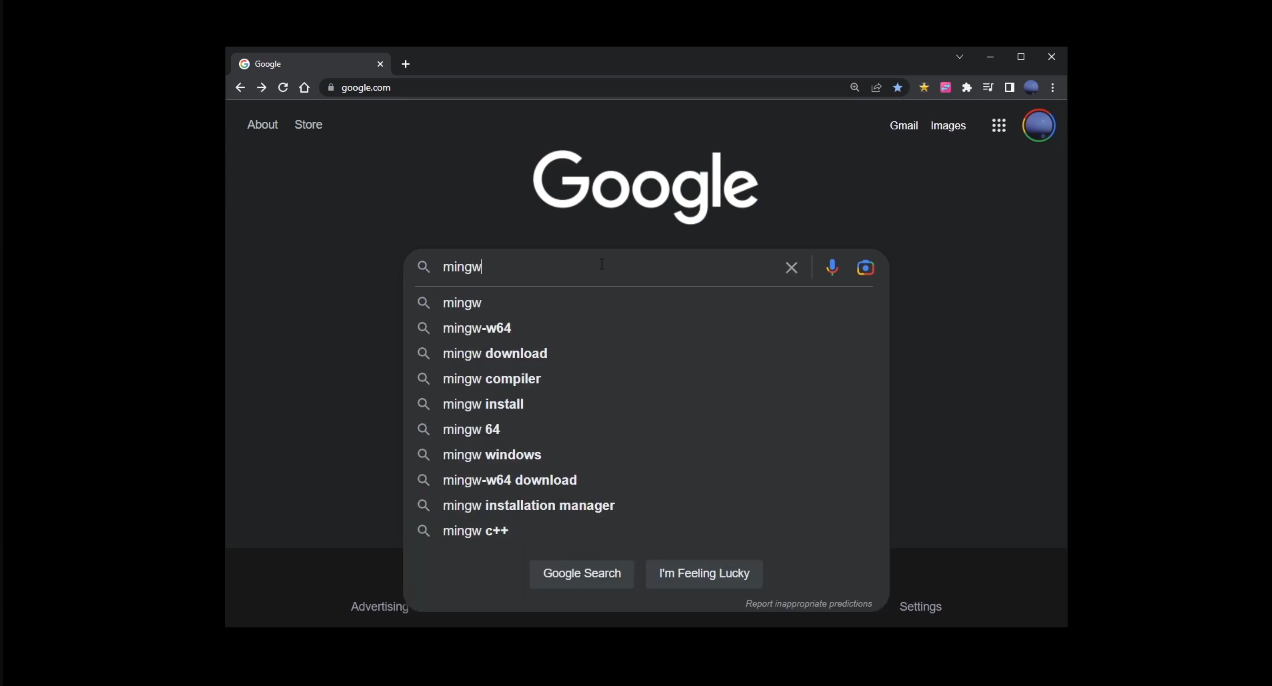Open the Chrome three-dot menu
The height and width of the screenshot is (686, 1272).
point(1051,87)
